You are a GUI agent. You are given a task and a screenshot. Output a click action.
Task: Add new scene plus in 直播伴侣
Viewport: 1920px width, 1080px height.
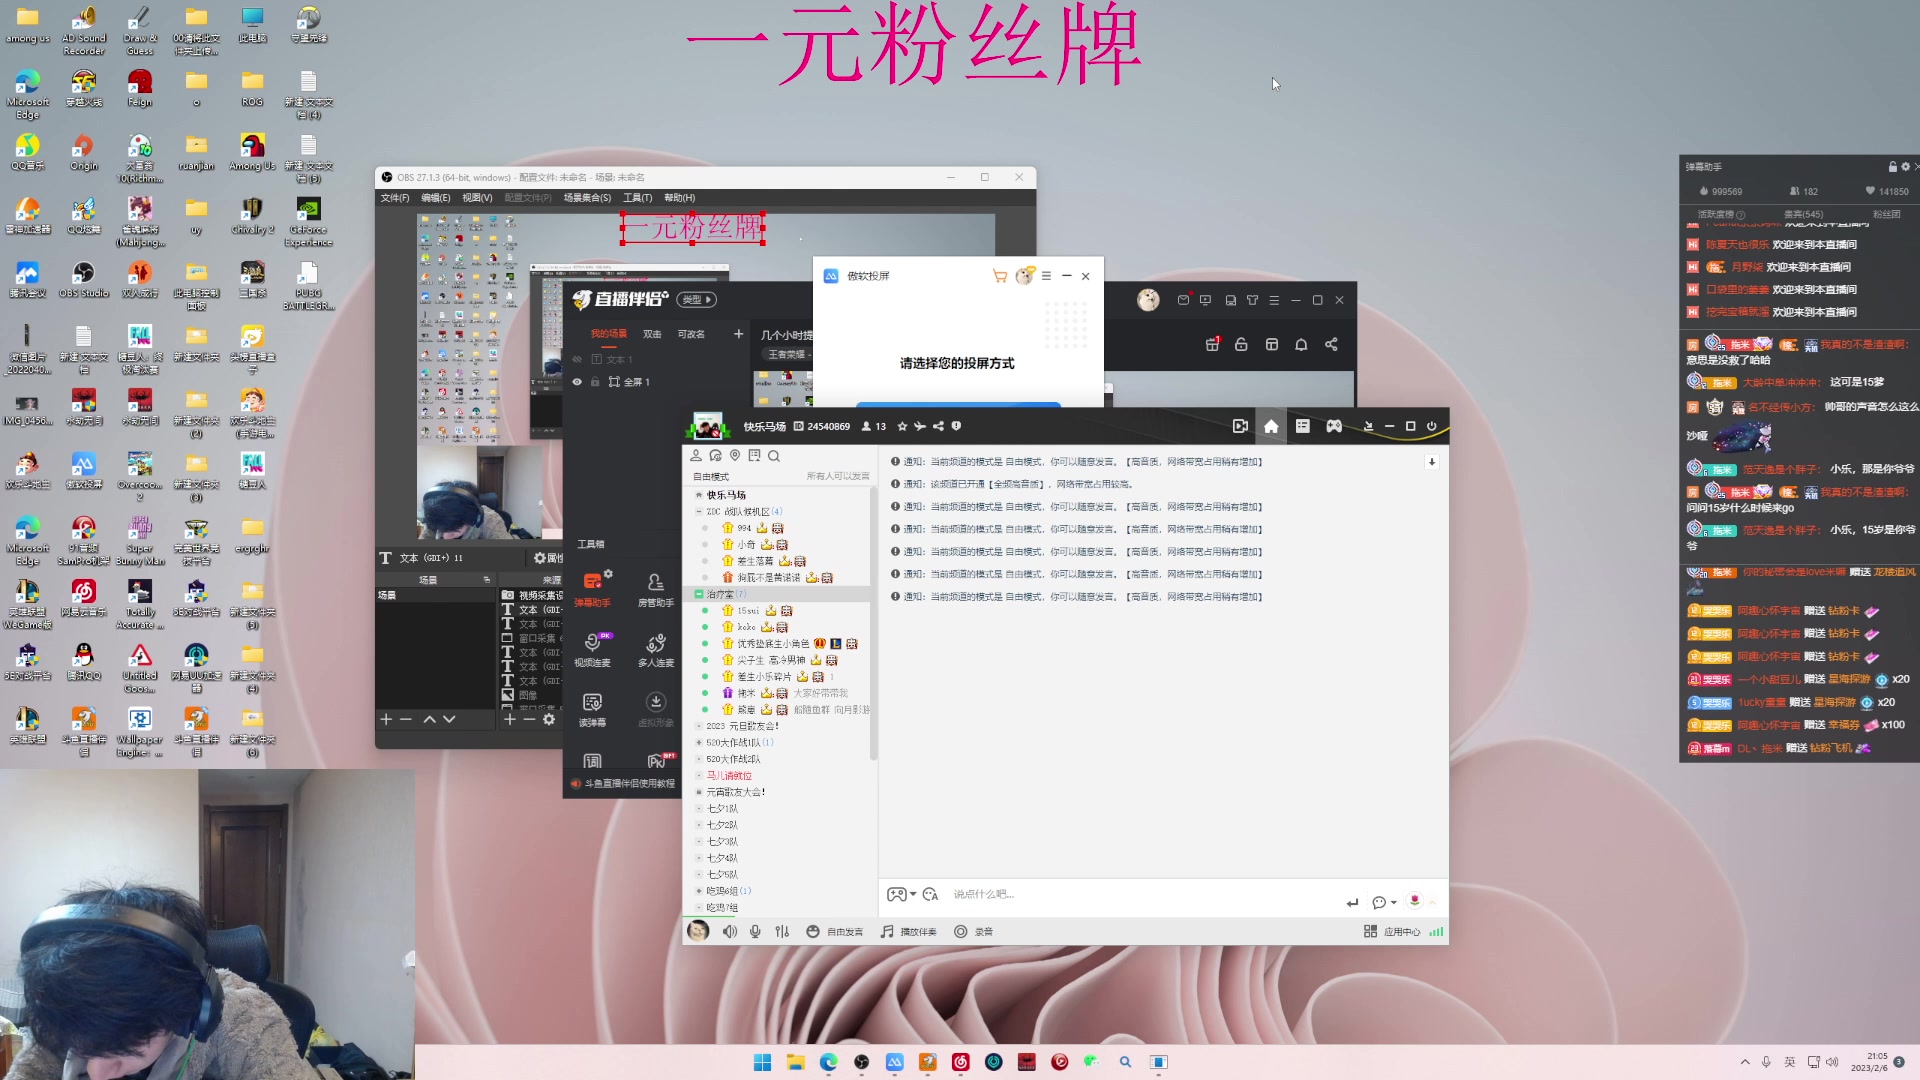click(738, 334)
